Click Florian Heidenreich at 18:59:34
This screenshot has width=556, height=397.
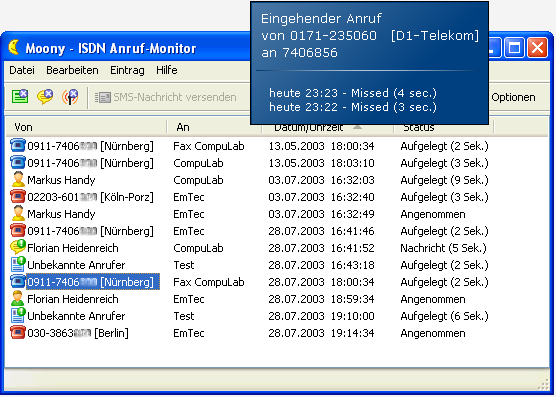pos(73,299)
